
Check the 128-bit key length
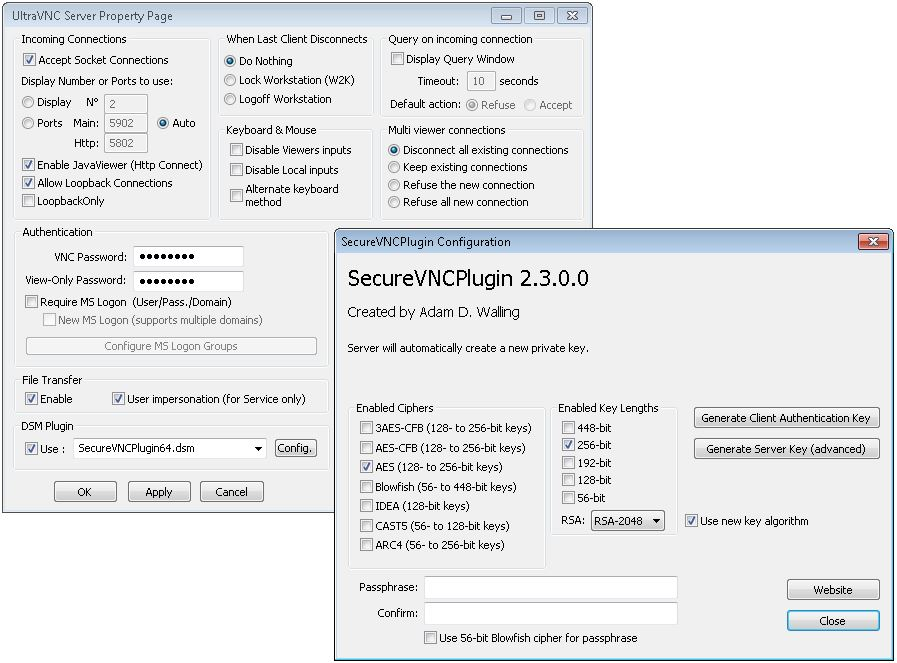pyautogui.click(x=568, y=479)
